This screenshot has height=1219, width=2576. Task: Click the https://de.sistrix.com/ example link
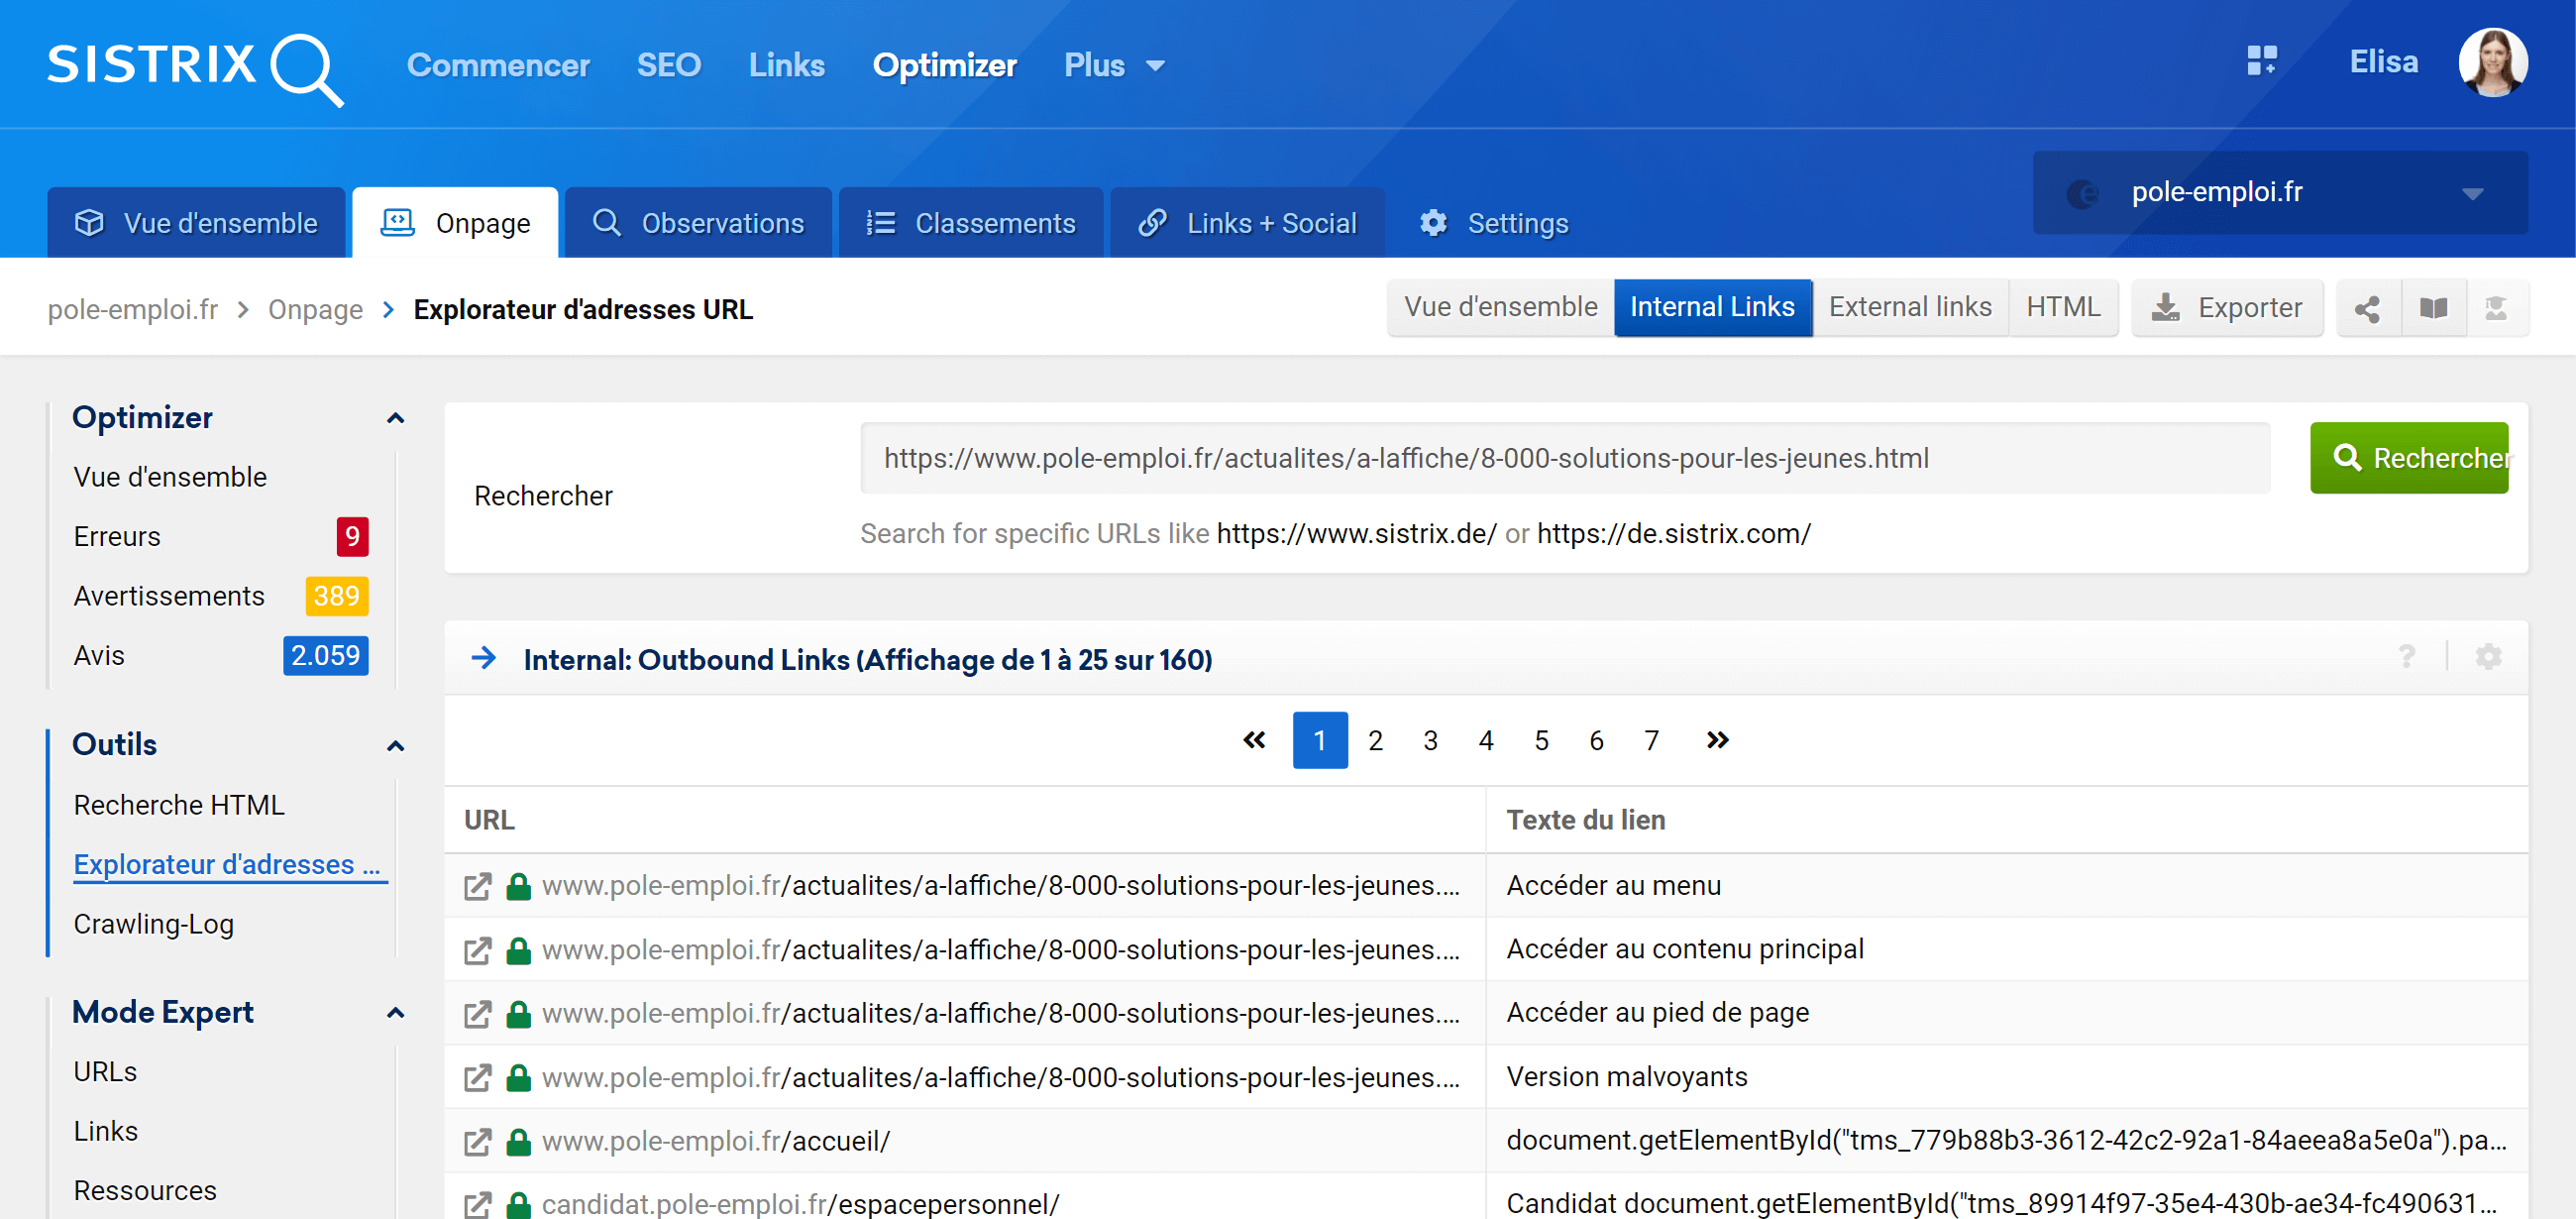tap(1673, 534)
